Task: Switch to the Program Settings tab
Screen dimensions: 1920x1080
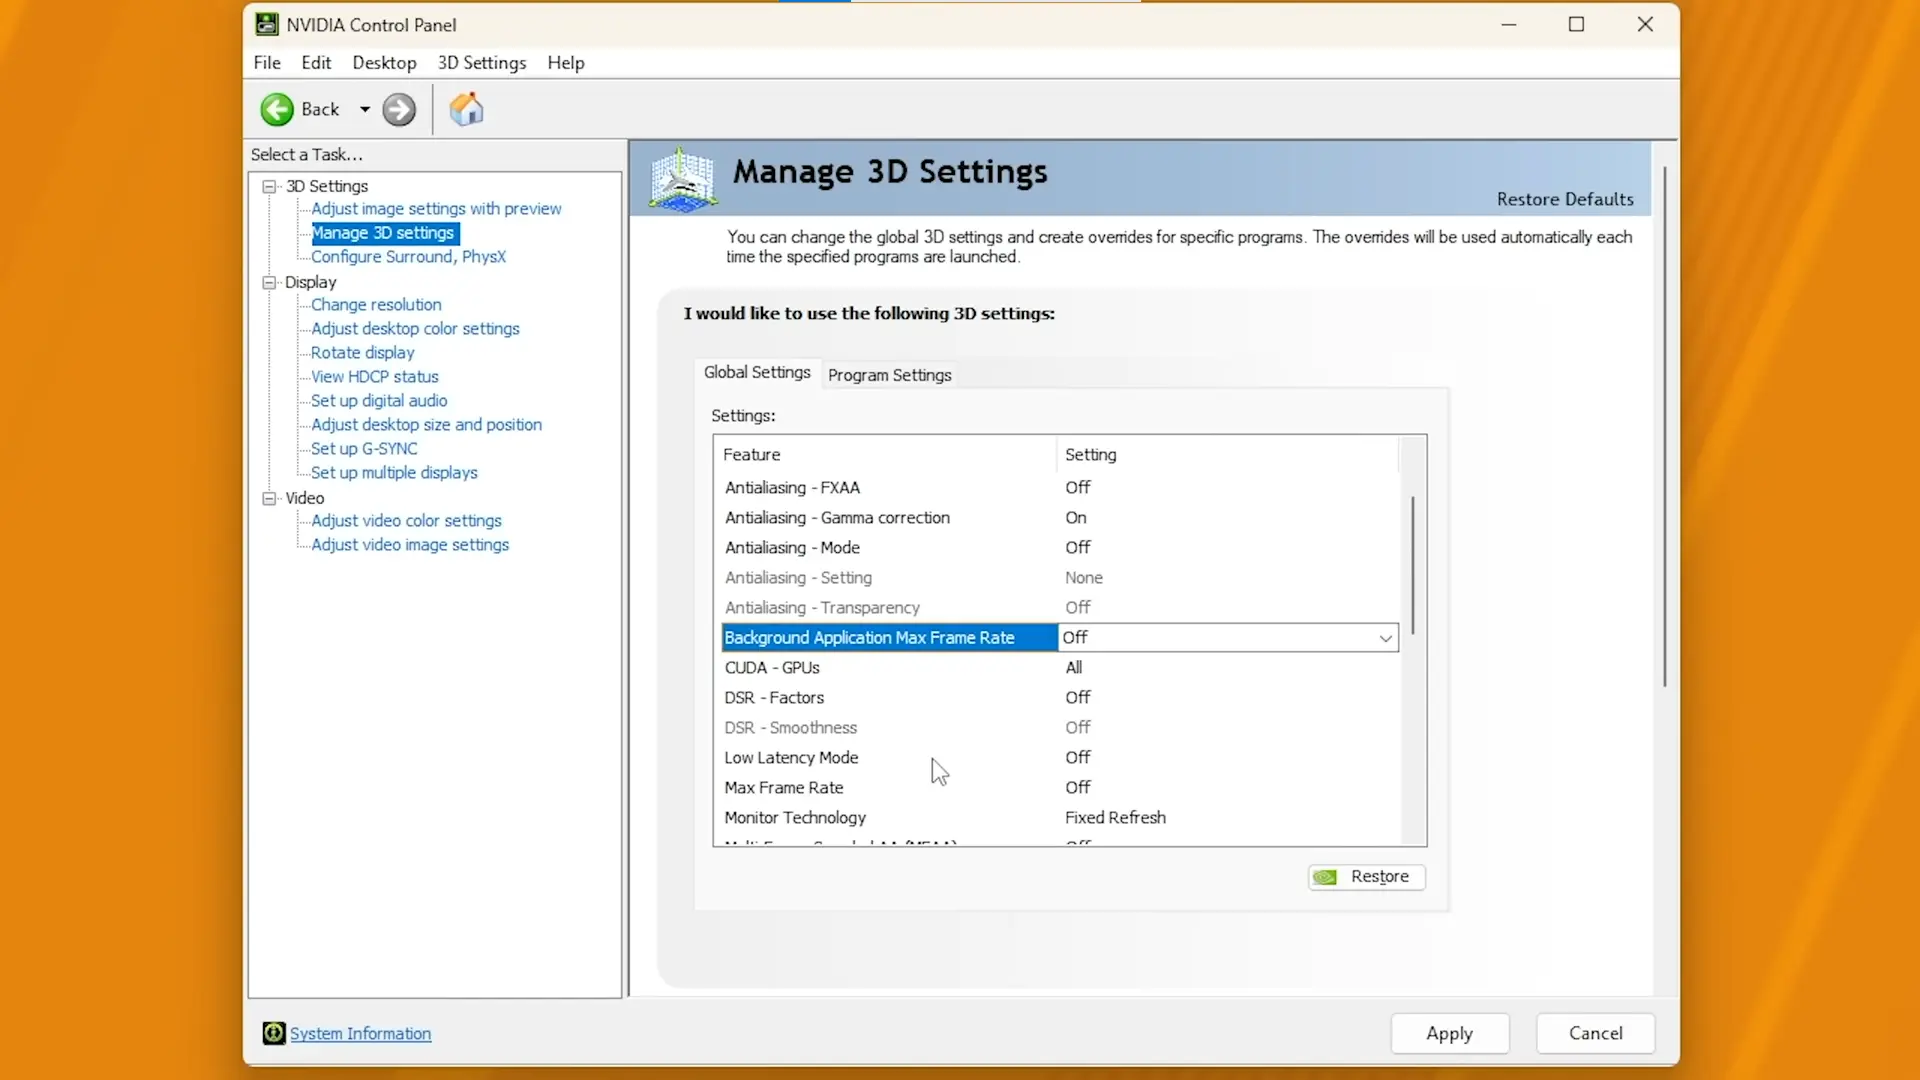Action: (889, 375)
